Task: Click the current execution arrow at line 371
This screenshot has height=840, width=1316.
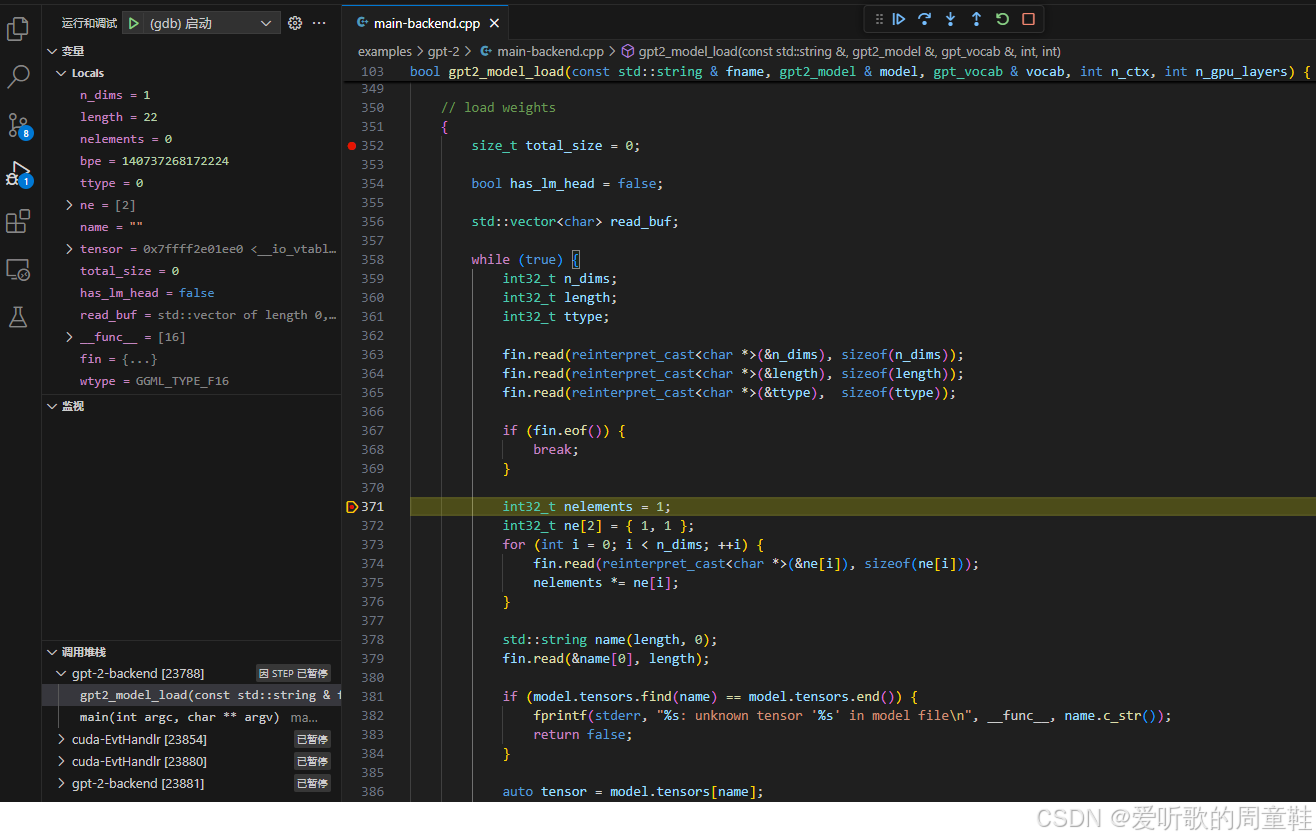Action: pos(351,507)
